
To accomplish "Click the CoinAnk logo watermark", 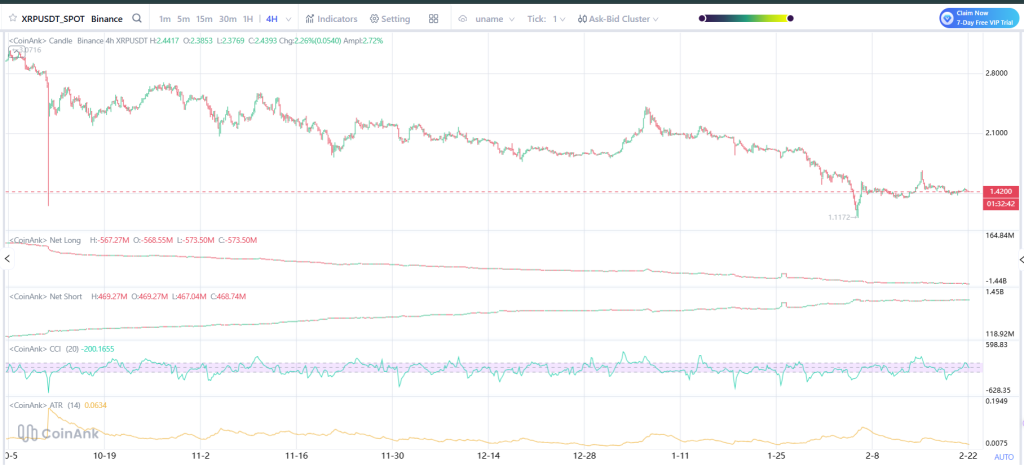I will 55,433.
